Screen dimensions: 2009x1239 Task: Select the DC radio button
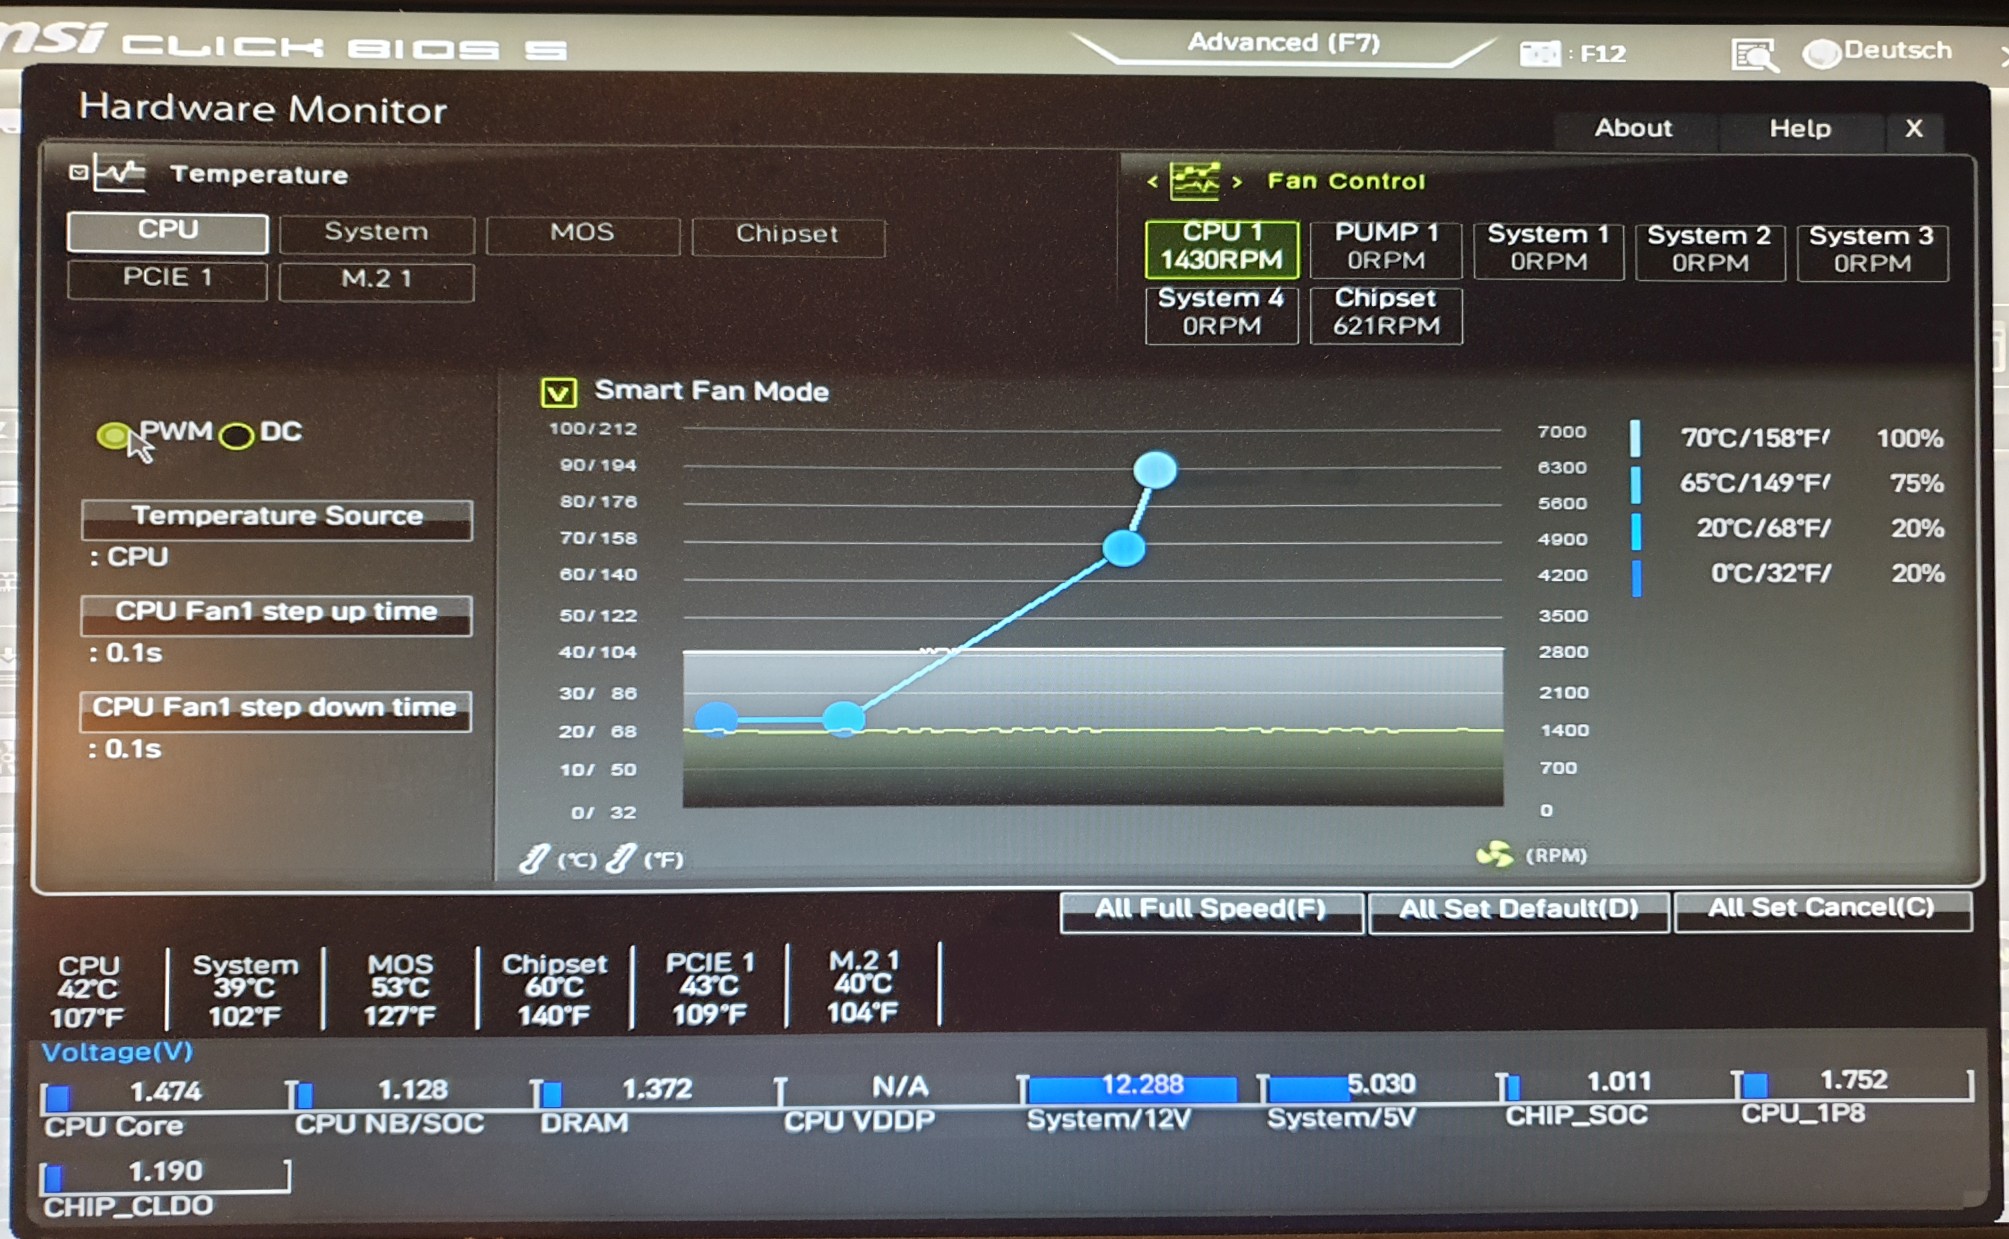(x=237, y=436)
